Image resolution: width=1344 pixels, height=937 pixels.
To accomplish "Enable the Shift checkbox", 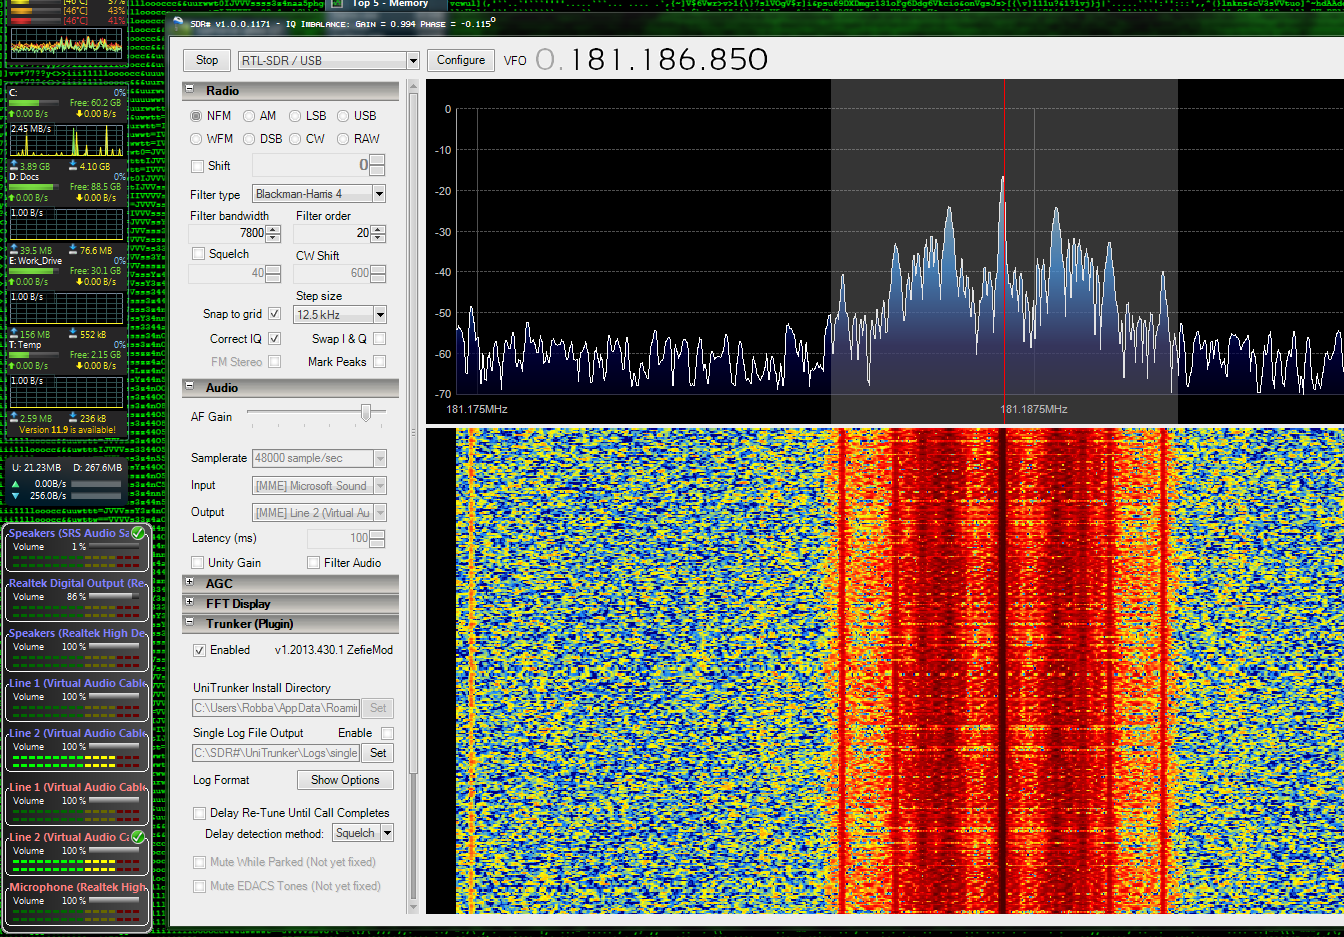I will click(x=198, y=166).
